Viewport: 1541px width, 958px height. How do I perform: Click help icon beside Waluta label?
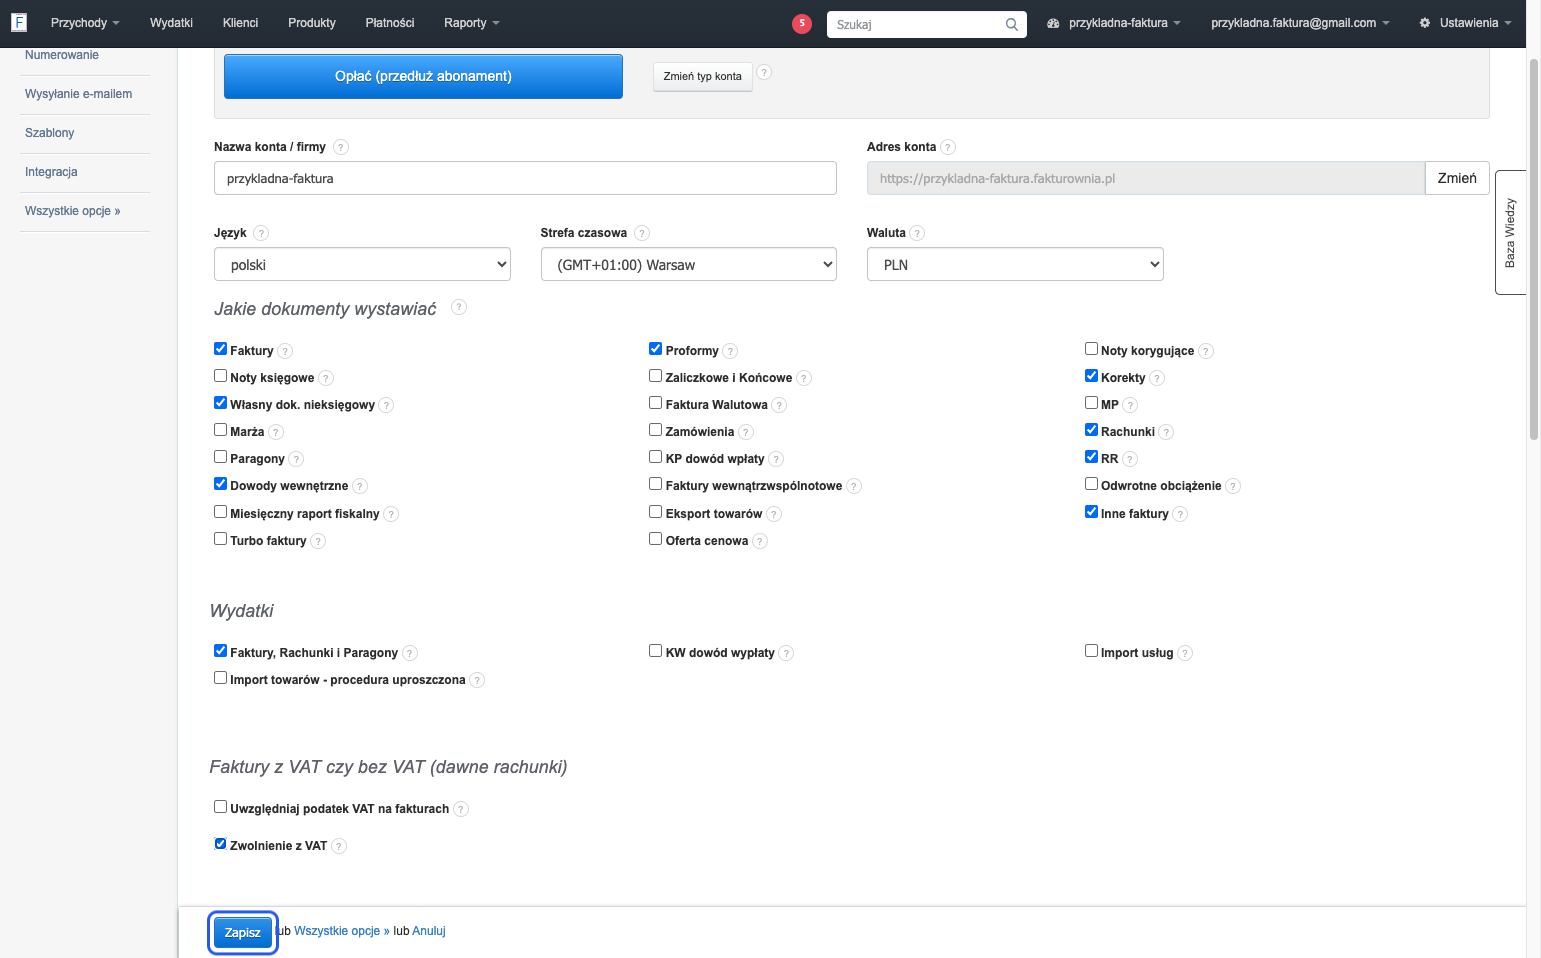(x=917, y=233)
